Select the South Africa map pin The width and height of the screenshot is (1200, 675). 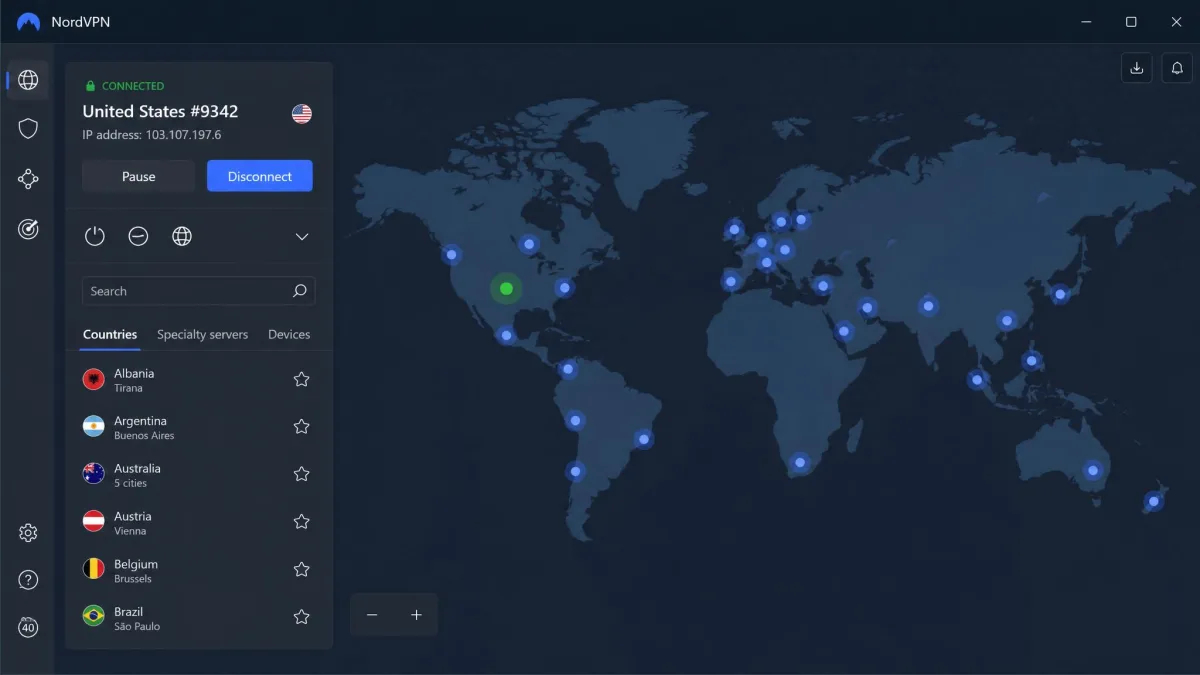pos(799,463)
